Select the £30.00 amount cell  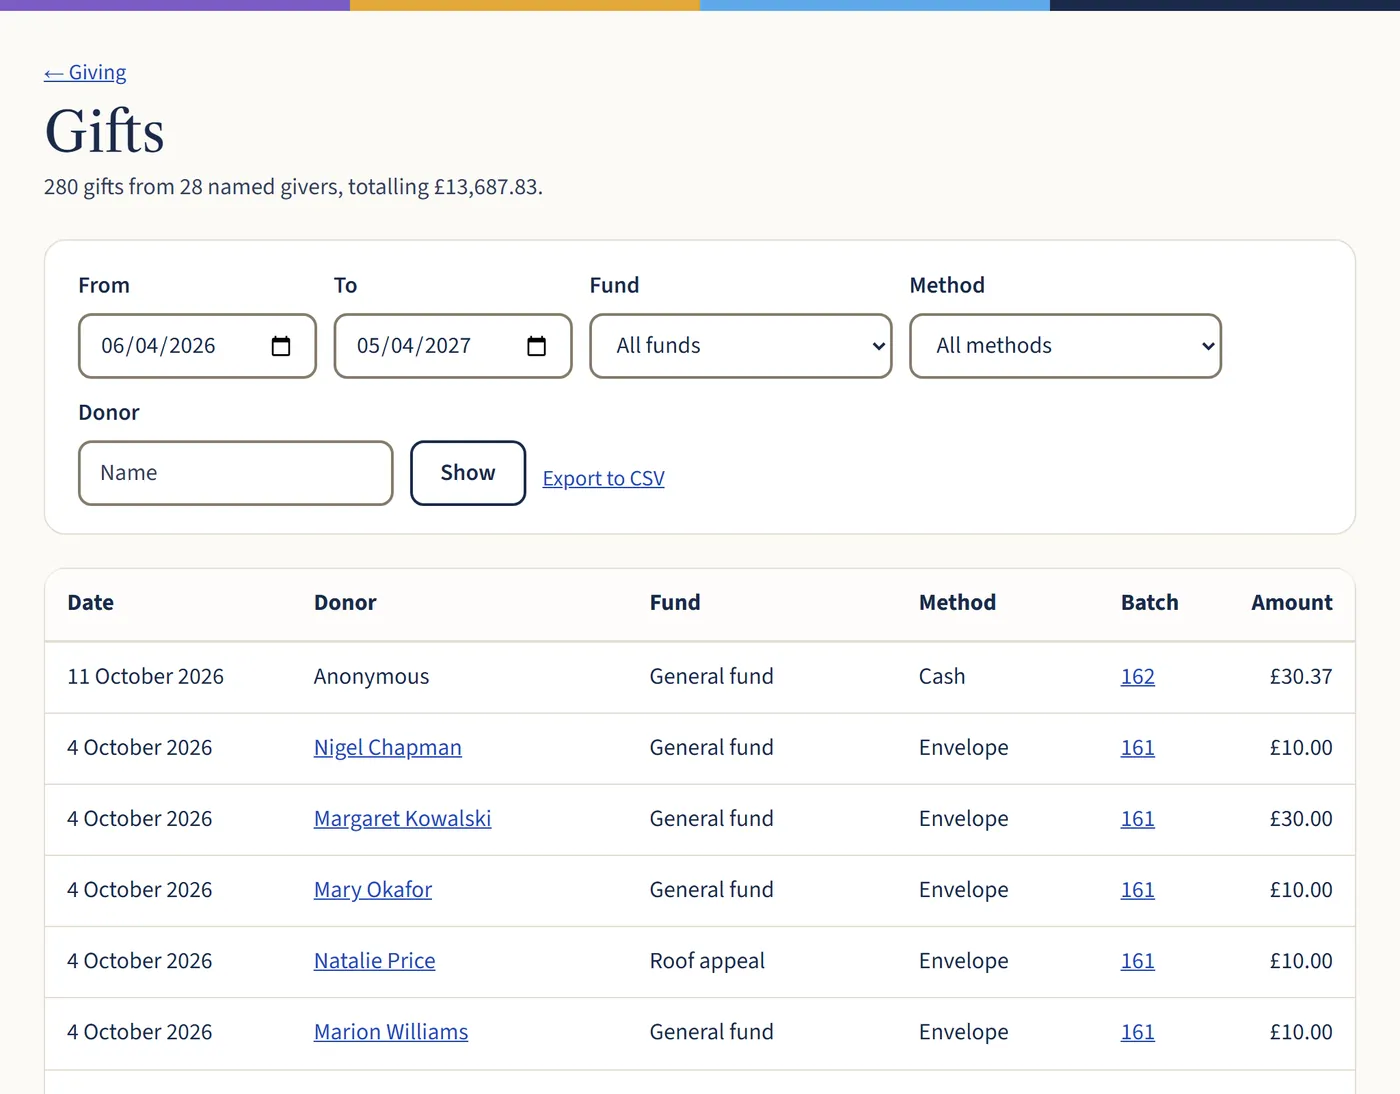tap(1301, 819)
